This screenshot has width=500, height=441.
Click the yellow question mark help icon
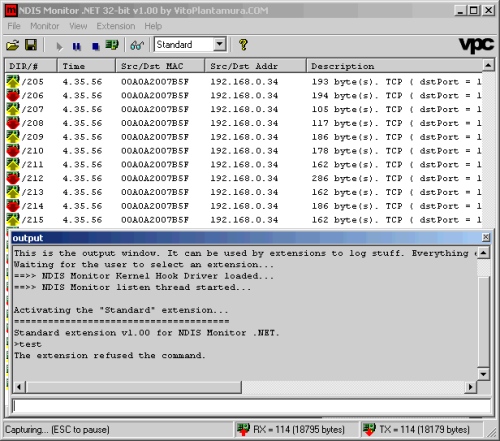(x=243, y=45)
